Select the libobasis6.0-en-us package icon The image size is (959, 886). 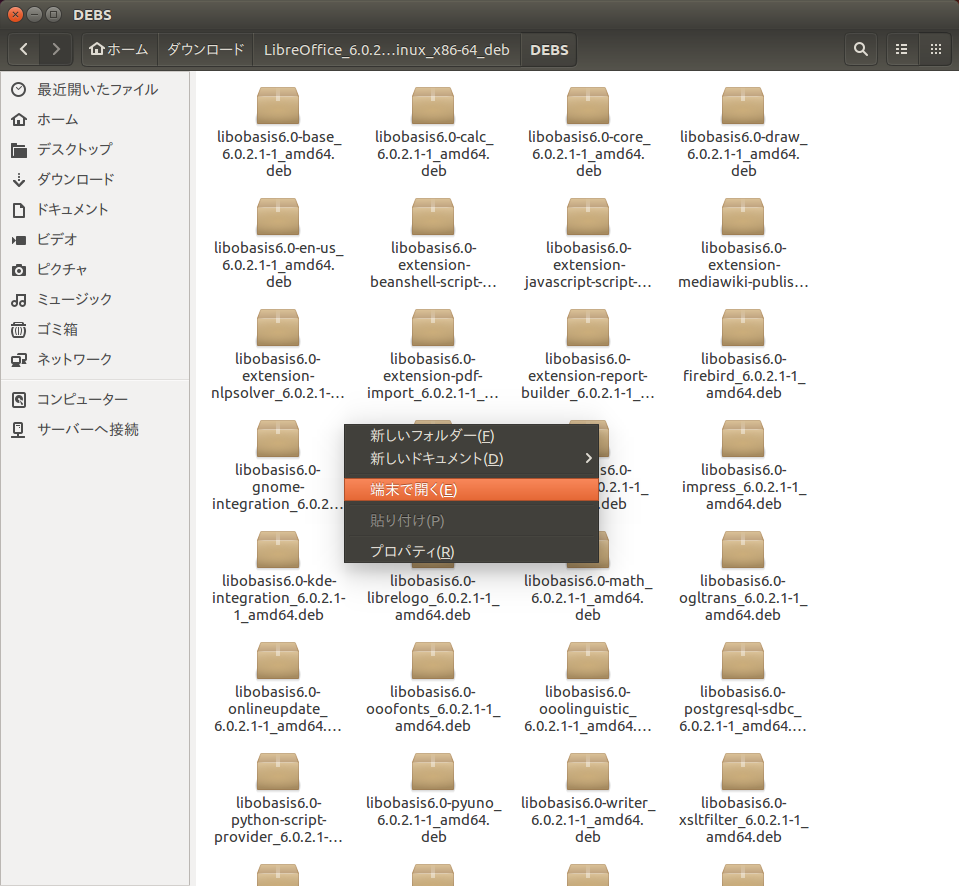(x=278, y=216)
